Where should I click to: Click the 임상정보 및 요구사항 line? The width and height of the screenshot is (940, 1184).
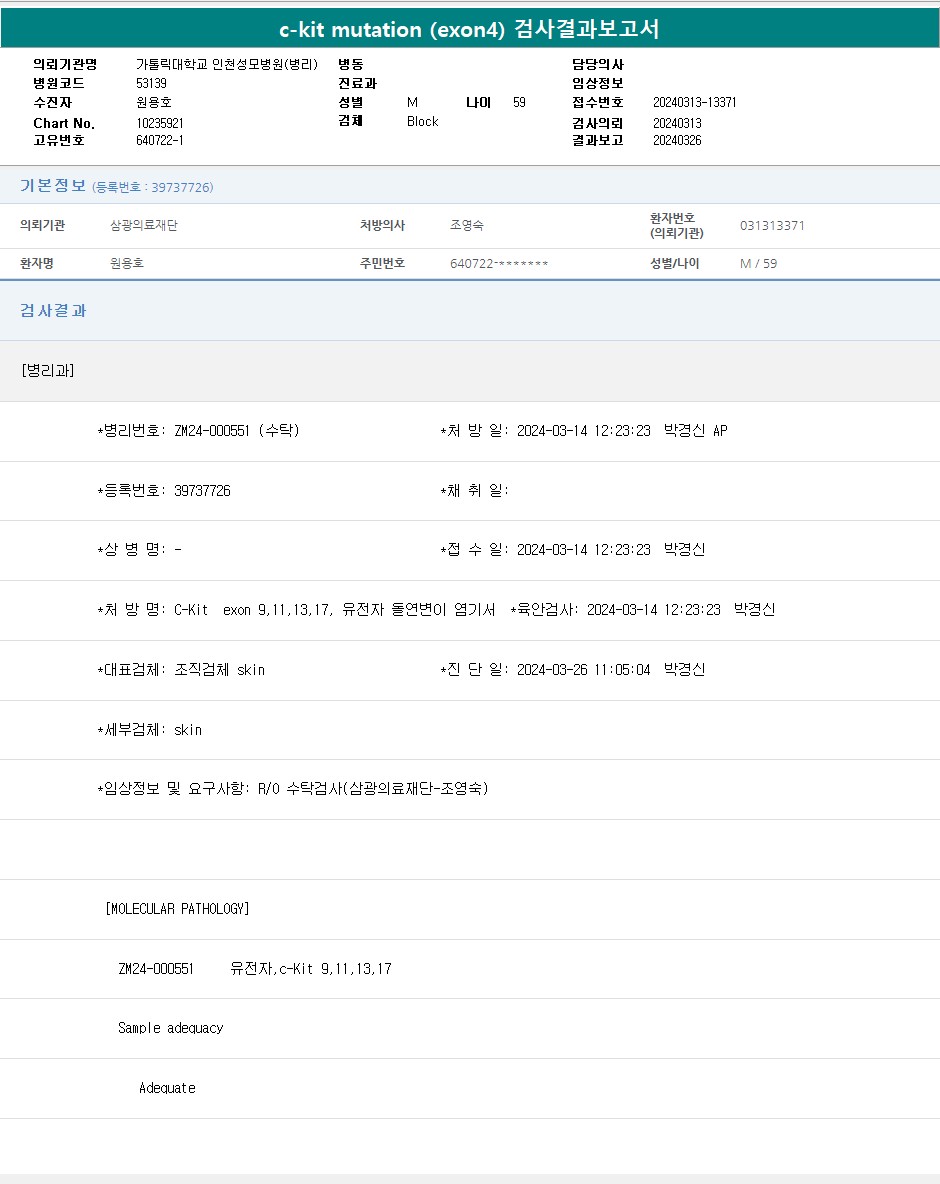pyautogui.click(x=292, y=789)
